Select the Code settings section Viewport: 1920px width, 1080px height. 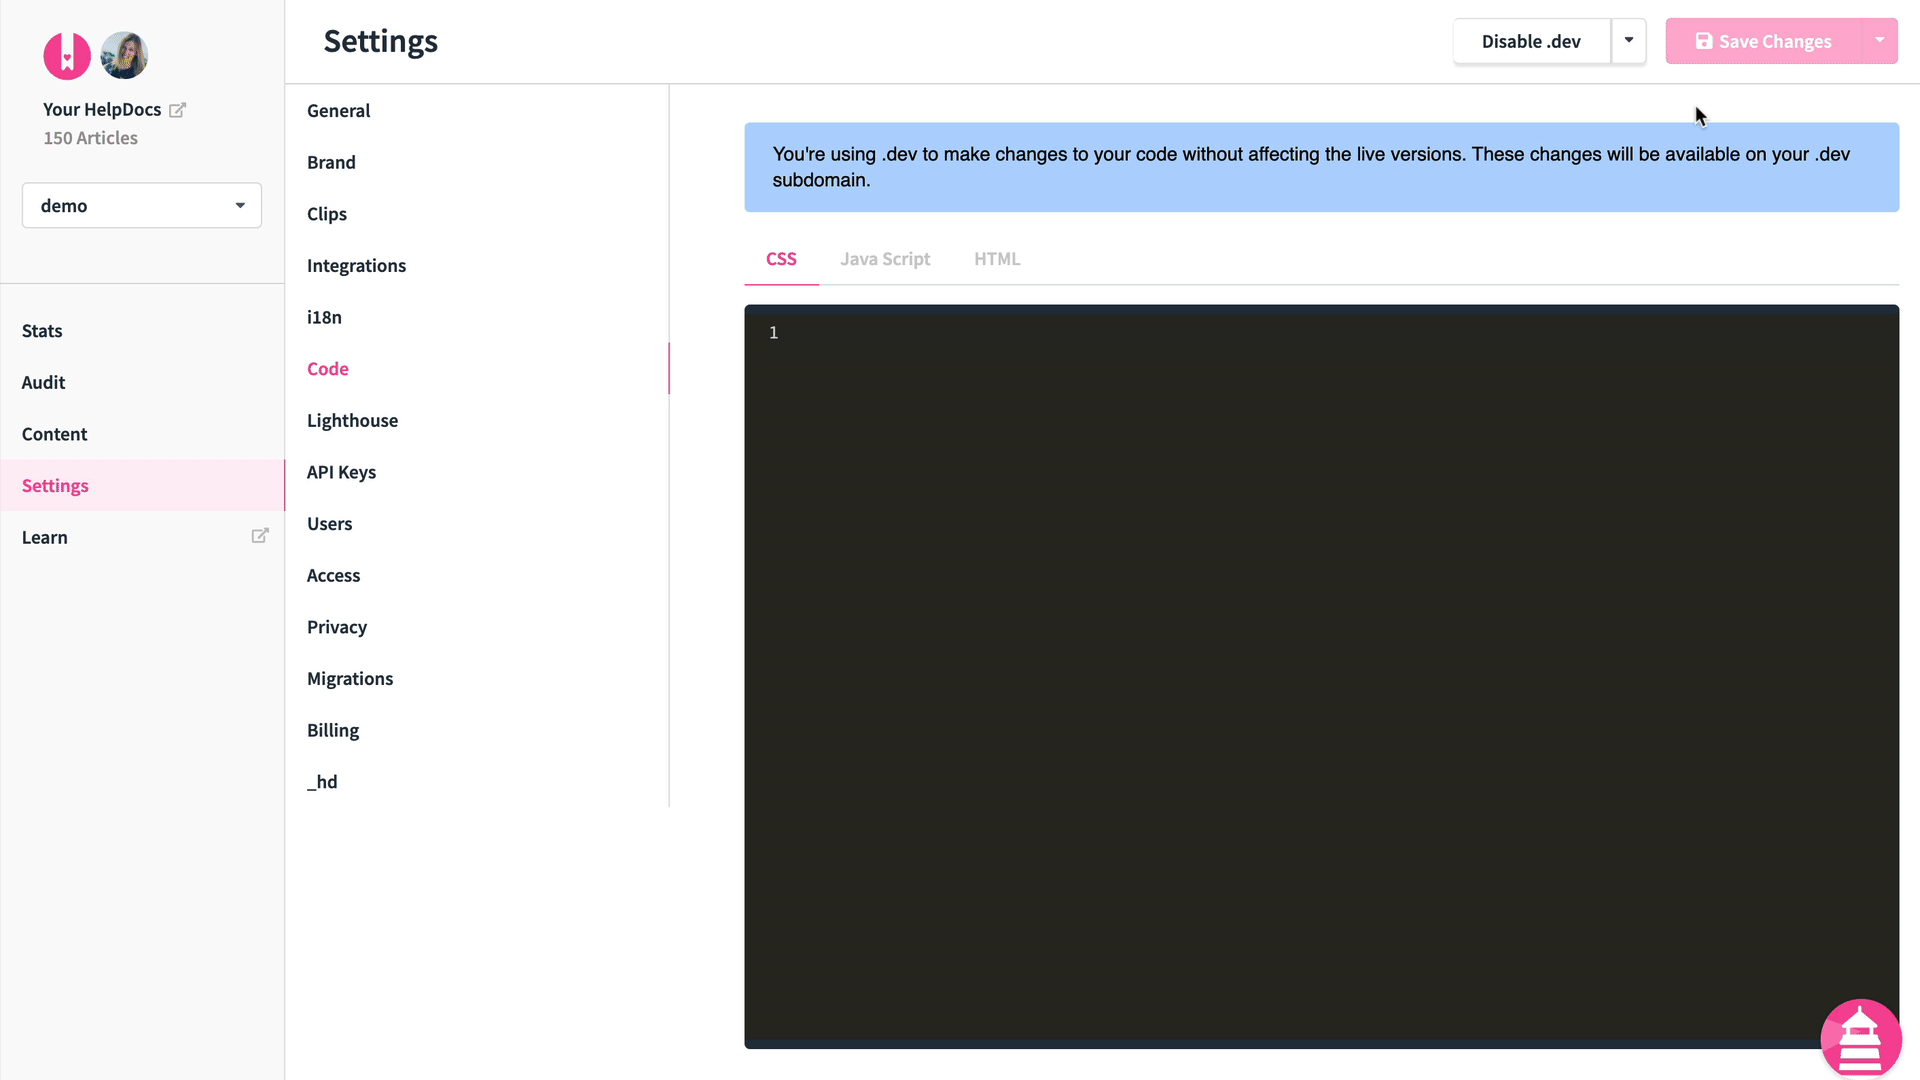tap(328, 369)
